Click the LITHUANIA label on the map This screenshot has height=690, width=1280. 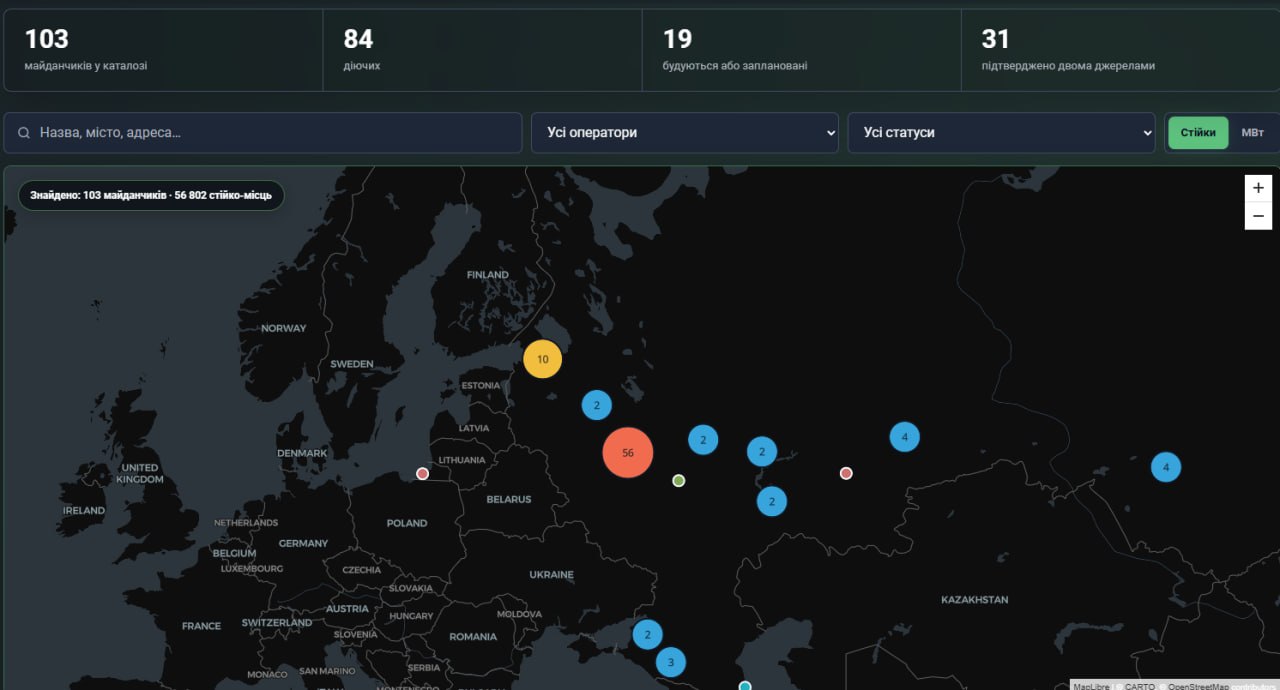pyautogui.click(x=462, y=460)
